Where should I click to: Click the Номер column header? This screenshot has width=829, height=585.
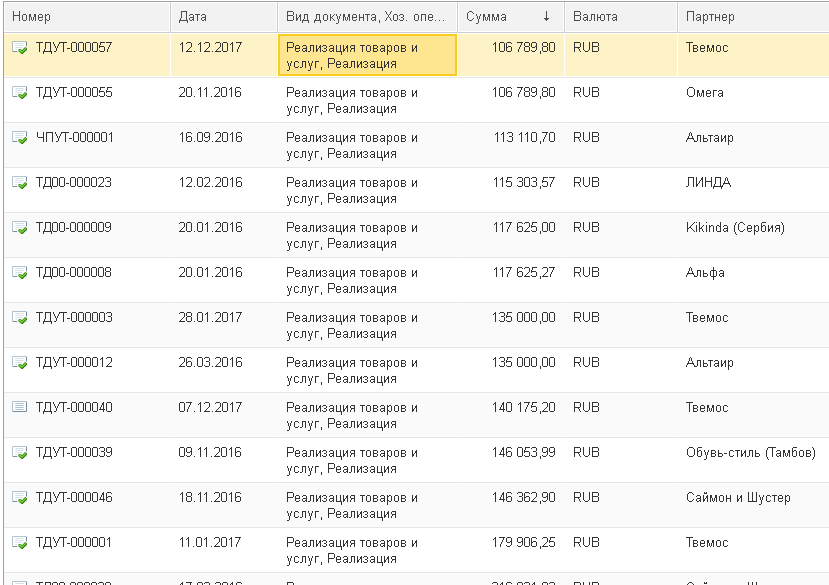[x=31, y=17]
